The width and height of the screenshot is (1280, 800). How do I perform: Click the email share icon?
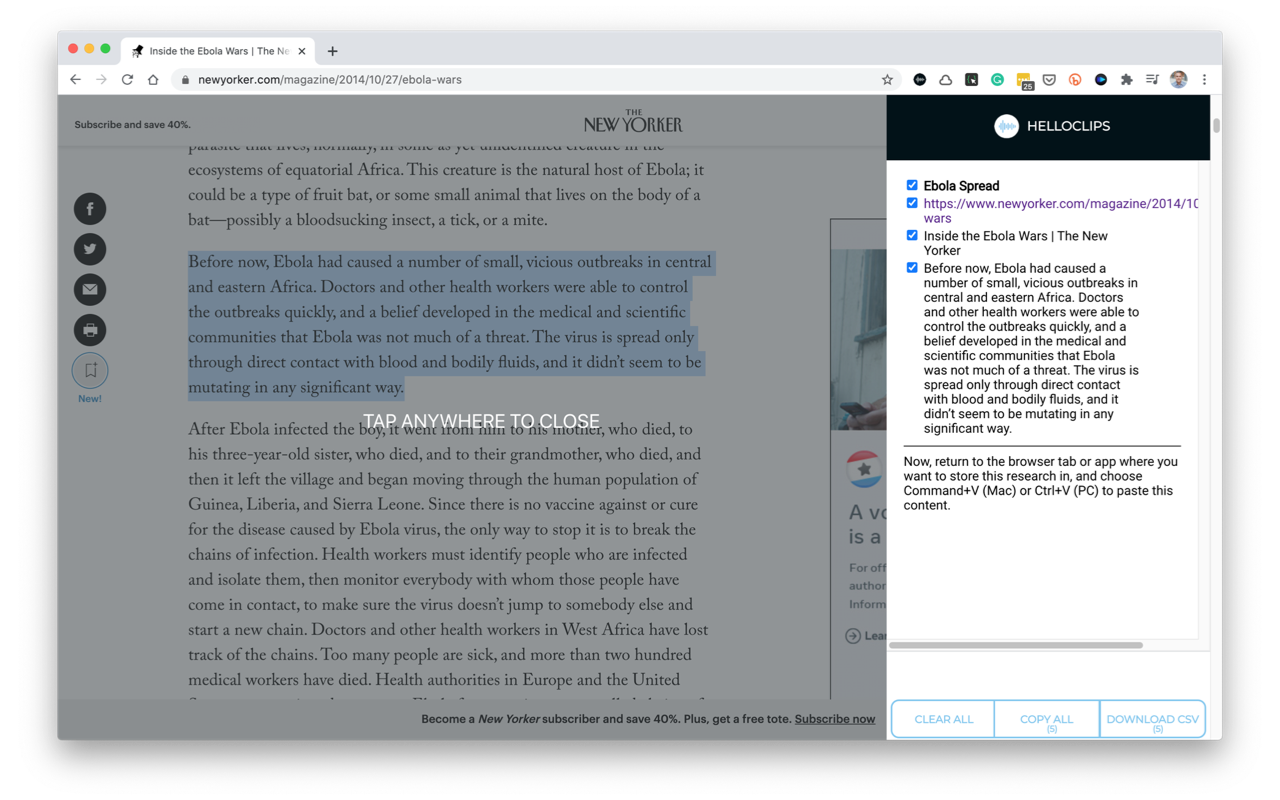(x=90, y=290)
